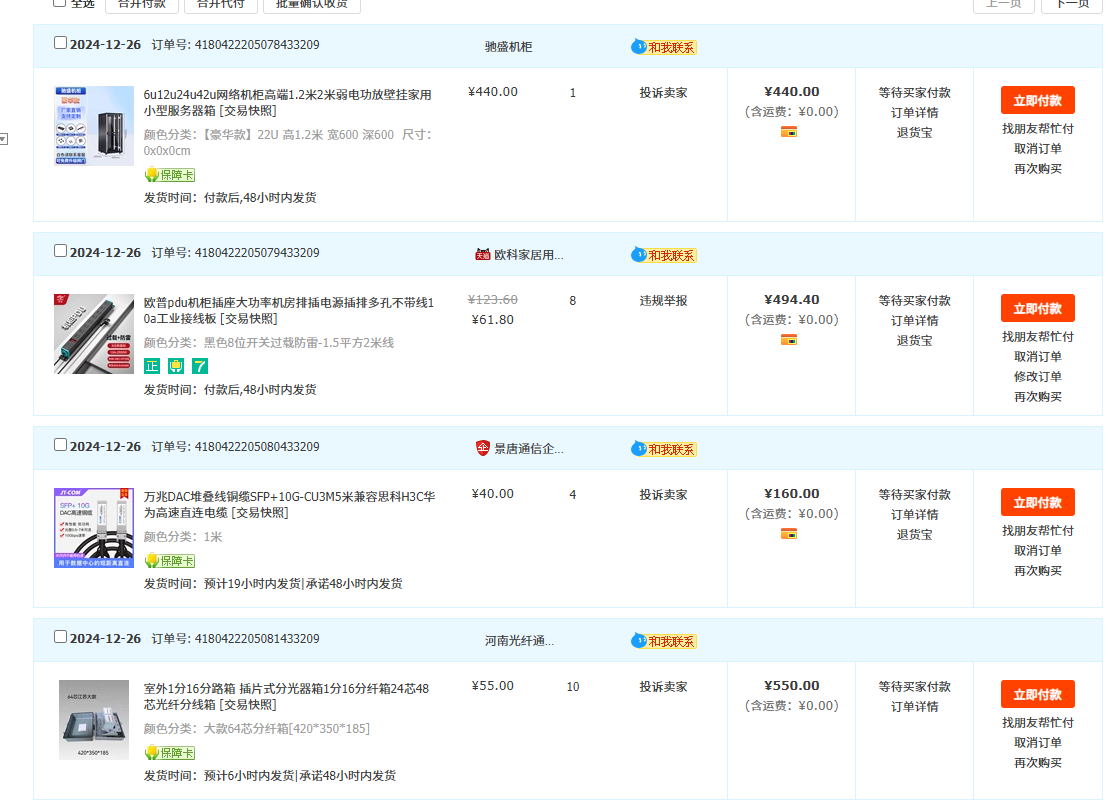Click the 7-day return icon on PDU item
1116x804 pixels.
(200, 366)
